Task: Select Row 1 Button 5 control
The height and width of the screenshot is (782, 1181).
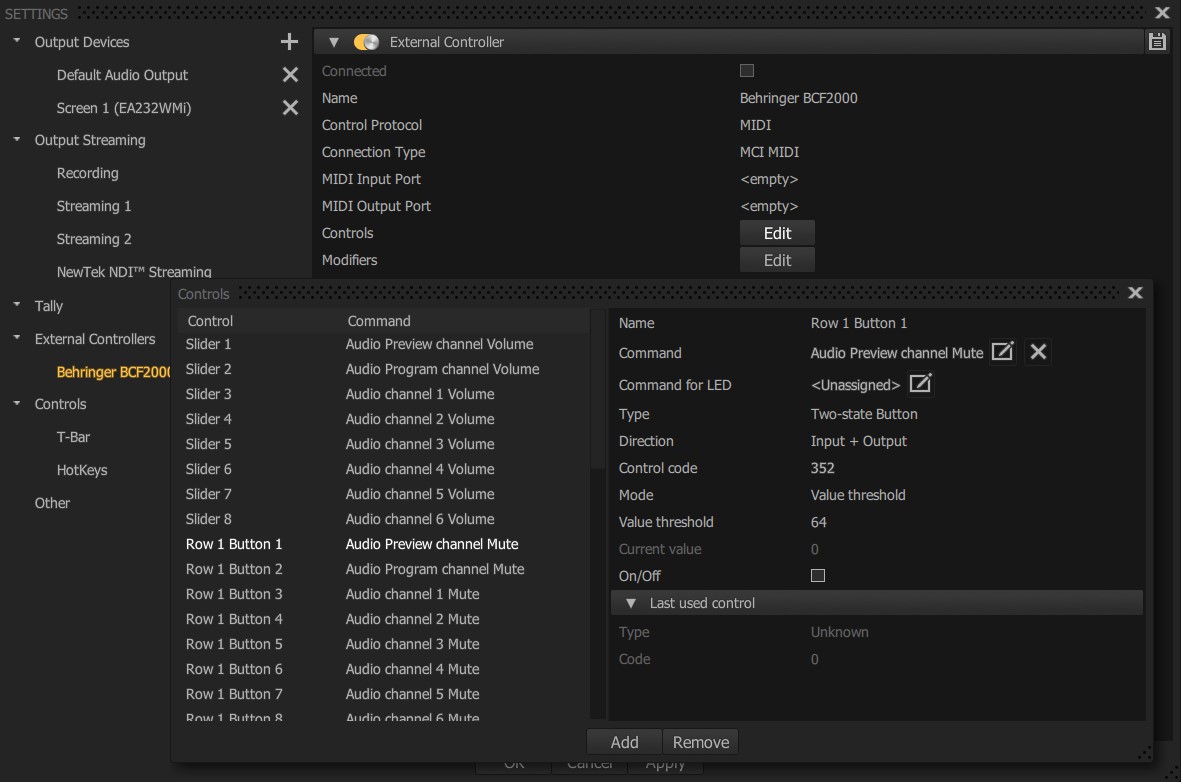Action: (x=384, y=644)
